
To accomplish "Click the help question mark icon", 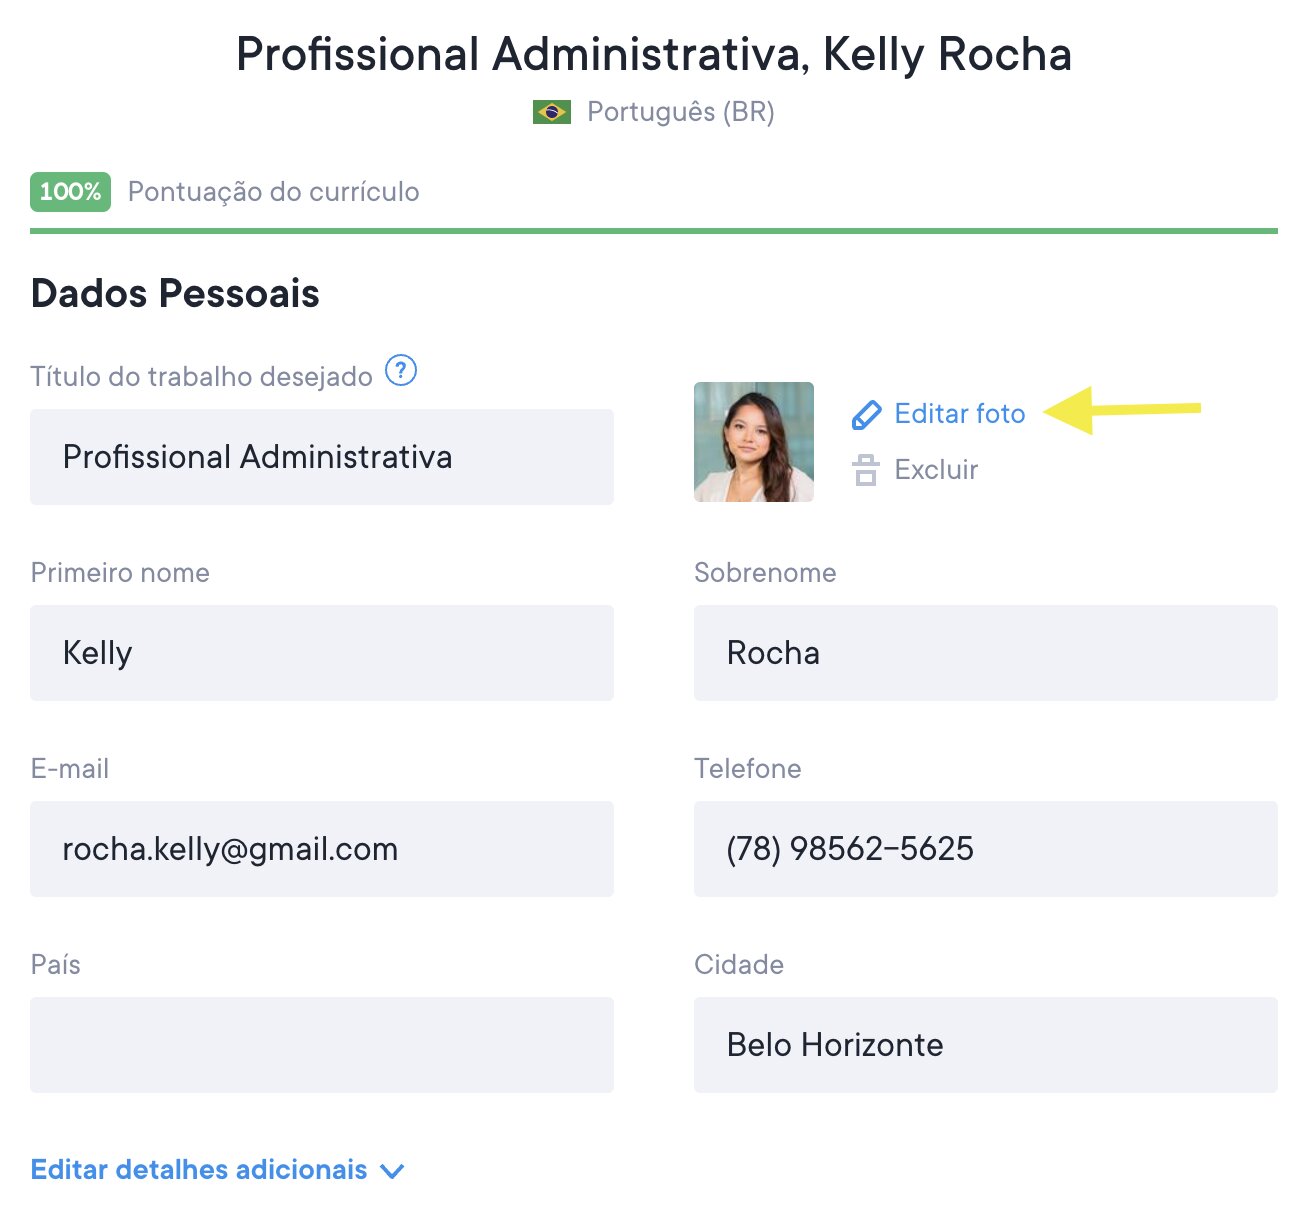I will coord(401,371).
